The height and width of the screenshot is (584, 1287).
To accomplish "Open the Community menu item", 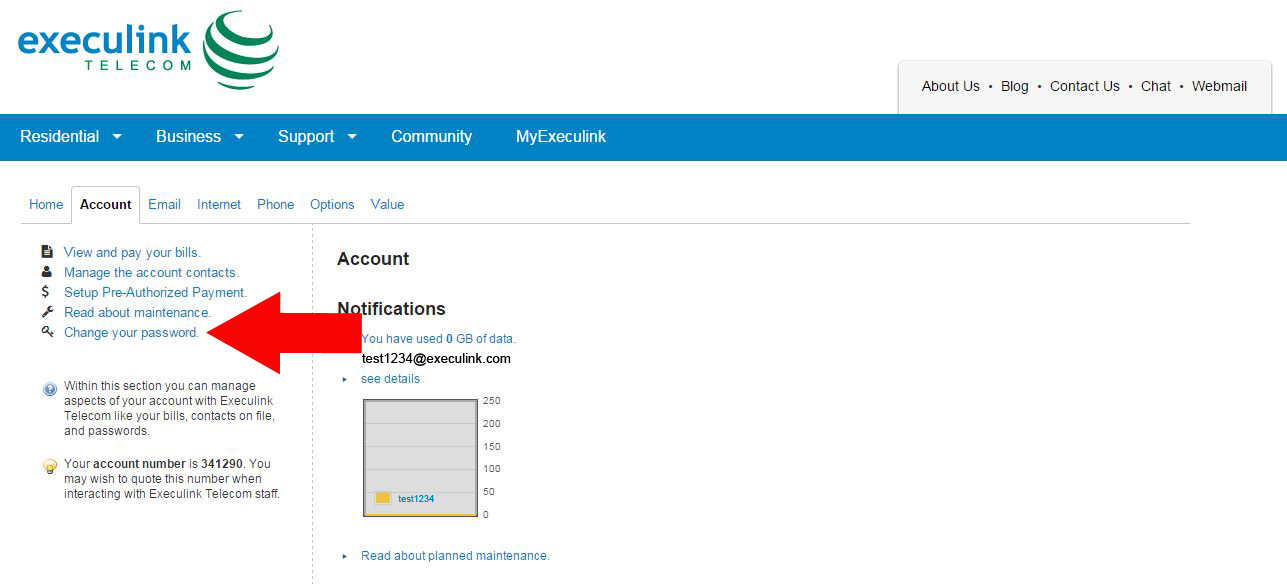I will pyautogui.click(x=431, y=137).
